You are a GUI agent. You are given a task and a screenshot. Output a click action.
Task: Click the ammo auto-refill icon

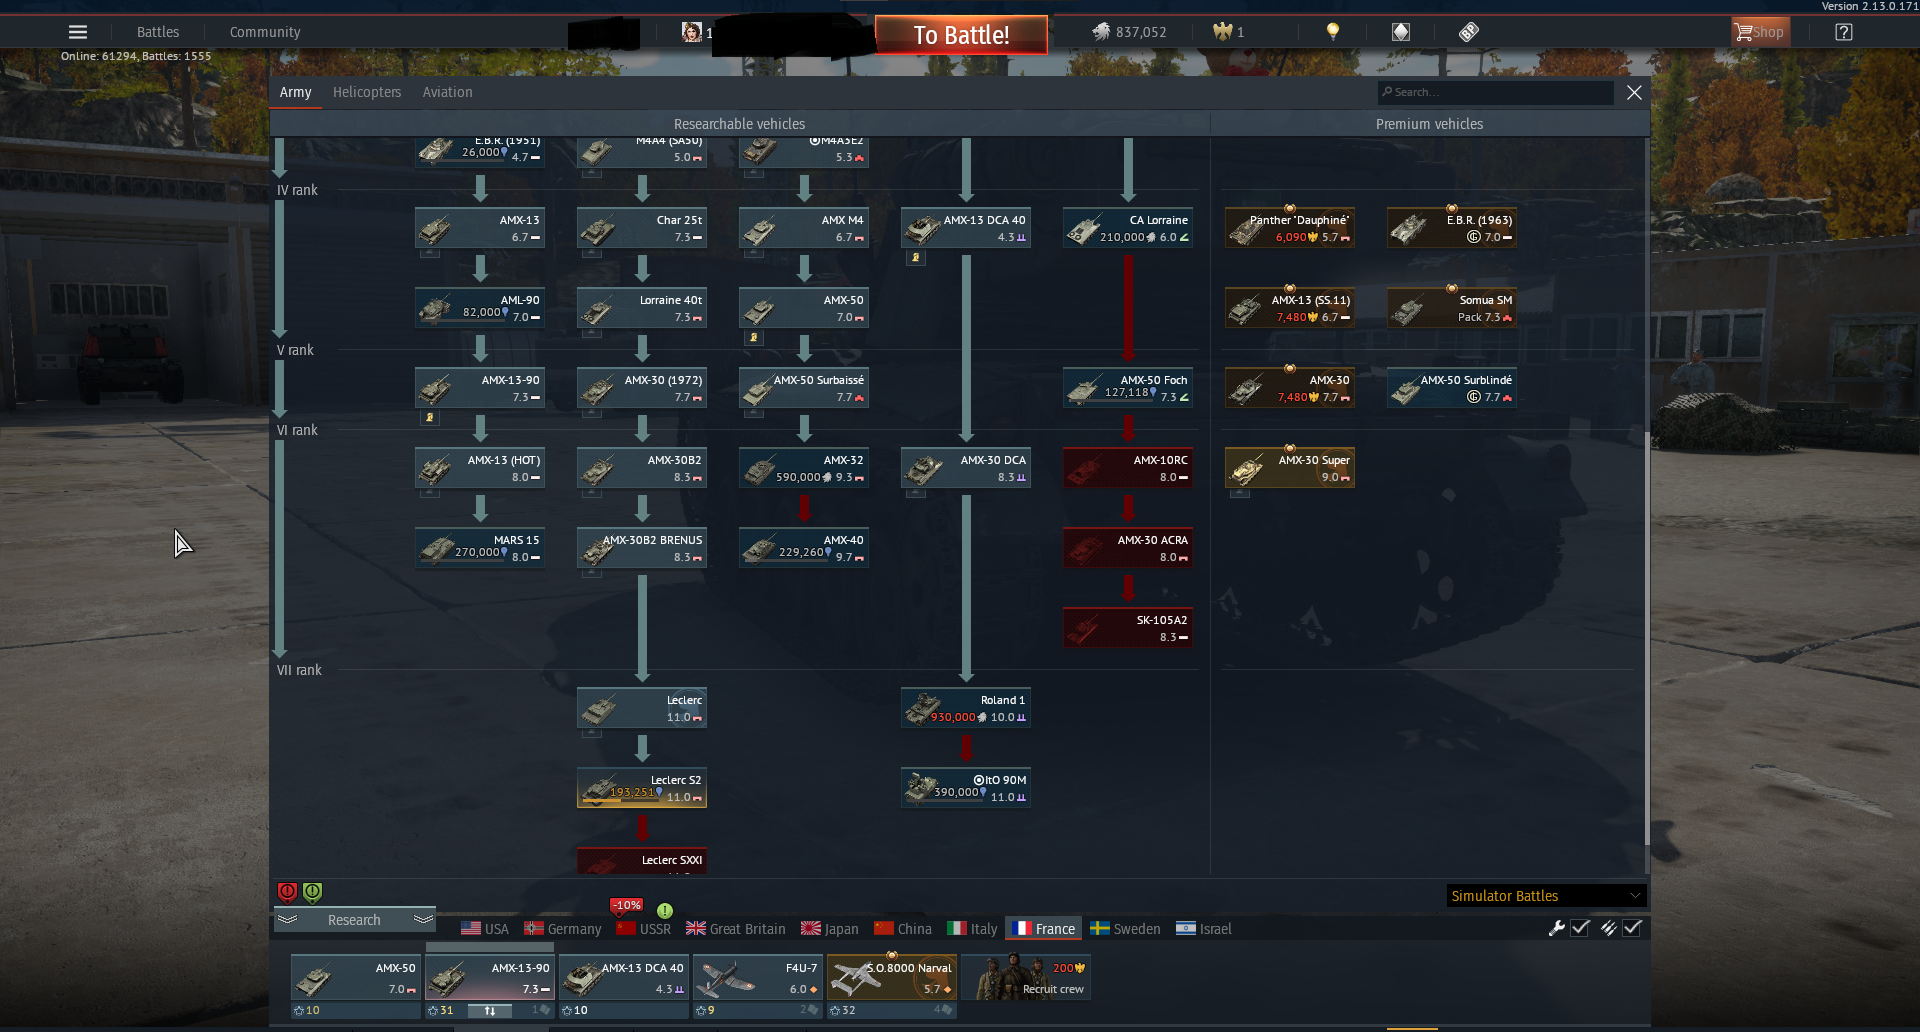(1608, 928)
